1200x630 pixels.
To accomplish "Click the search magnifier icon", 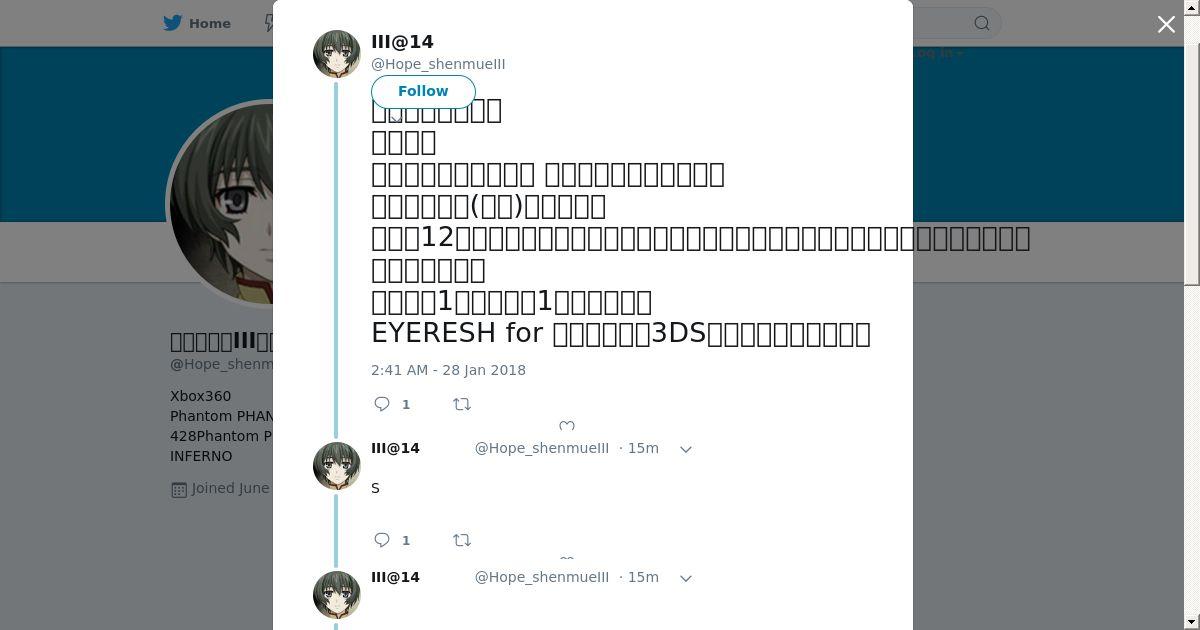I will point(982,23).
